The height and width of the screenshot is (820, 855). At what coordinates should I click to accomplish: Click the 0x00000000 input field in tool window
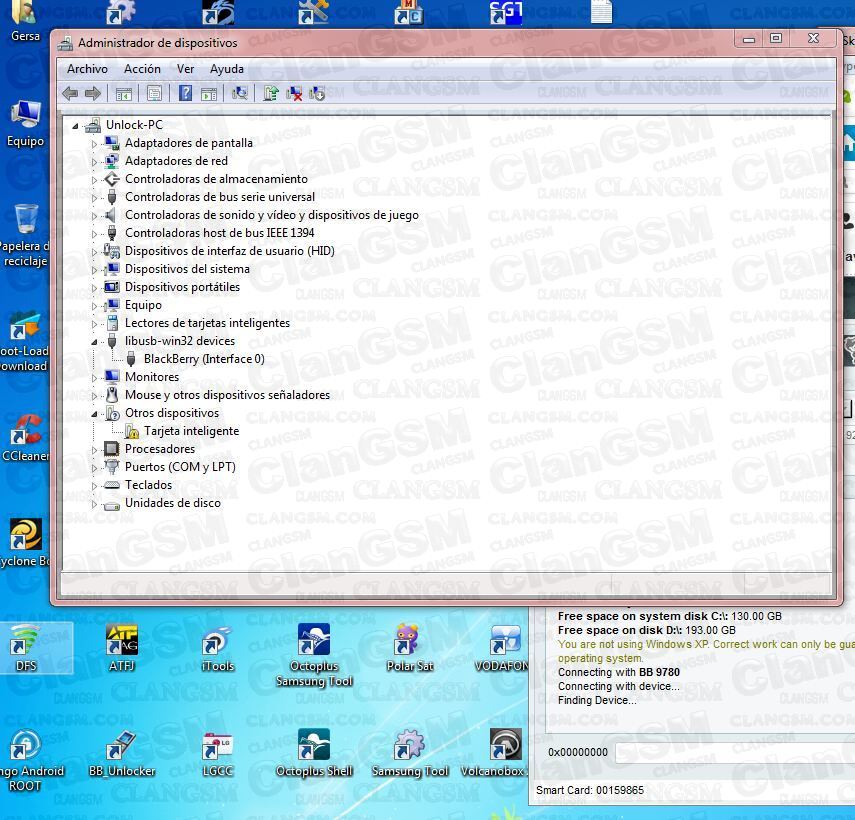[734, 752]
